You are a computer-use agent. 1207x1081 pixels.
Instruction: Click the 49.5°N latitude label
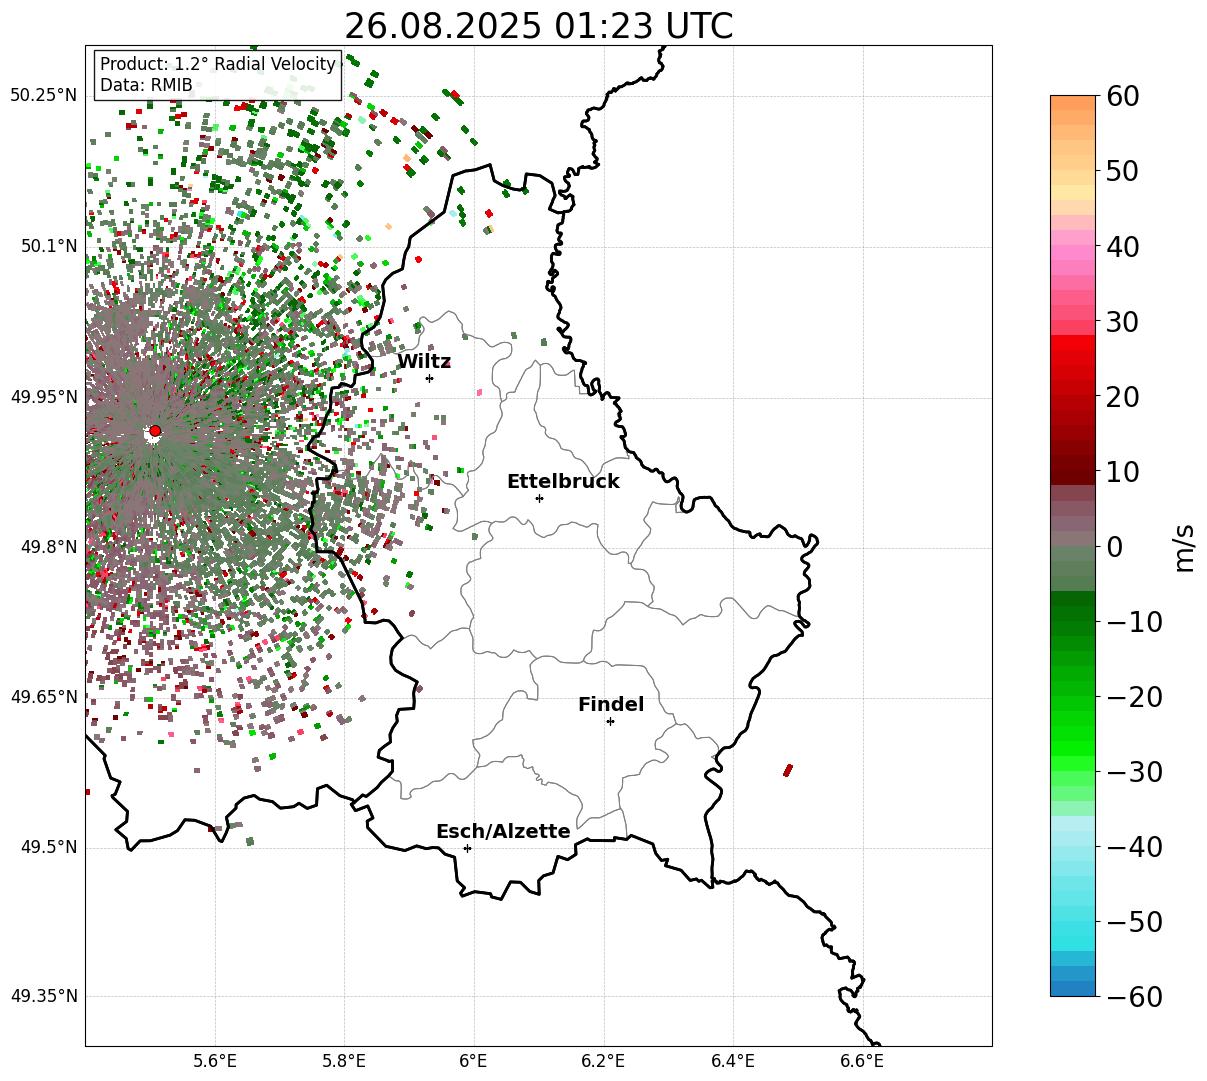(x=48, y=847)
